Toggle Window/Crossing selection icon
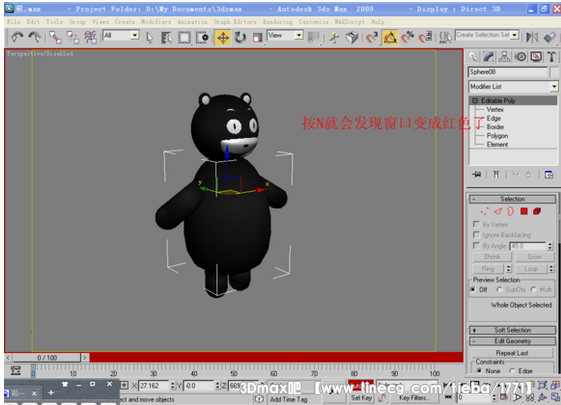This screenshot has height=405, width=561. tap(202, 37)
